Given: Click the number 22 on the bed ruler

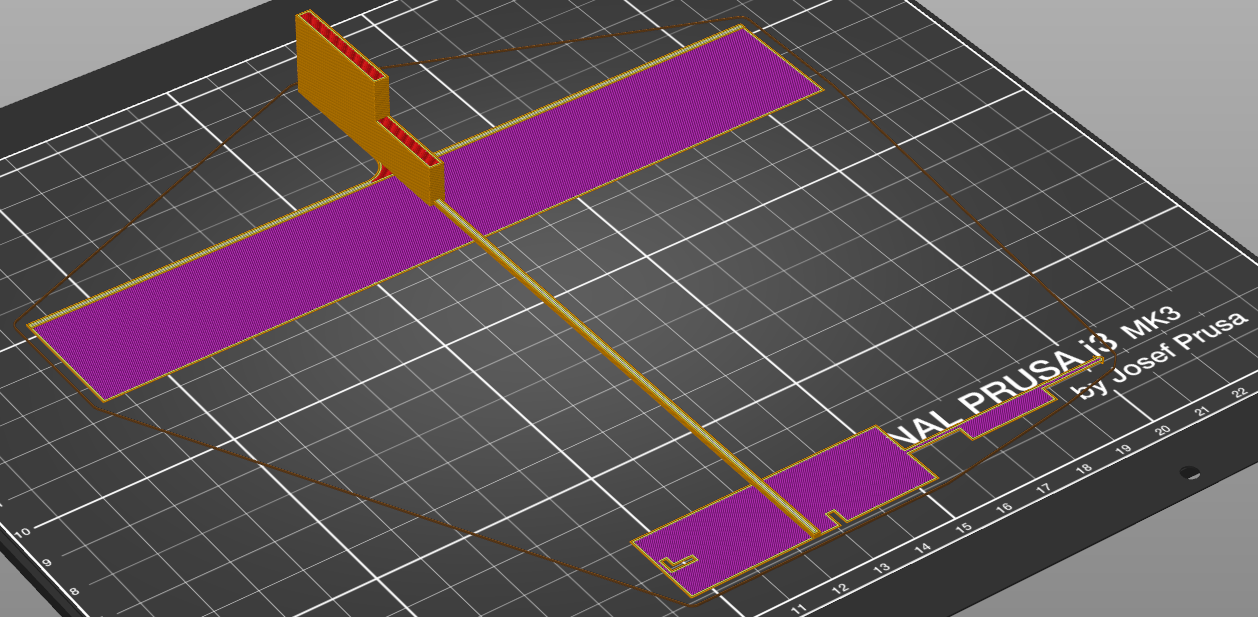Looking at the screenshot, I should pyautogui.click(x=1240, y=391).
